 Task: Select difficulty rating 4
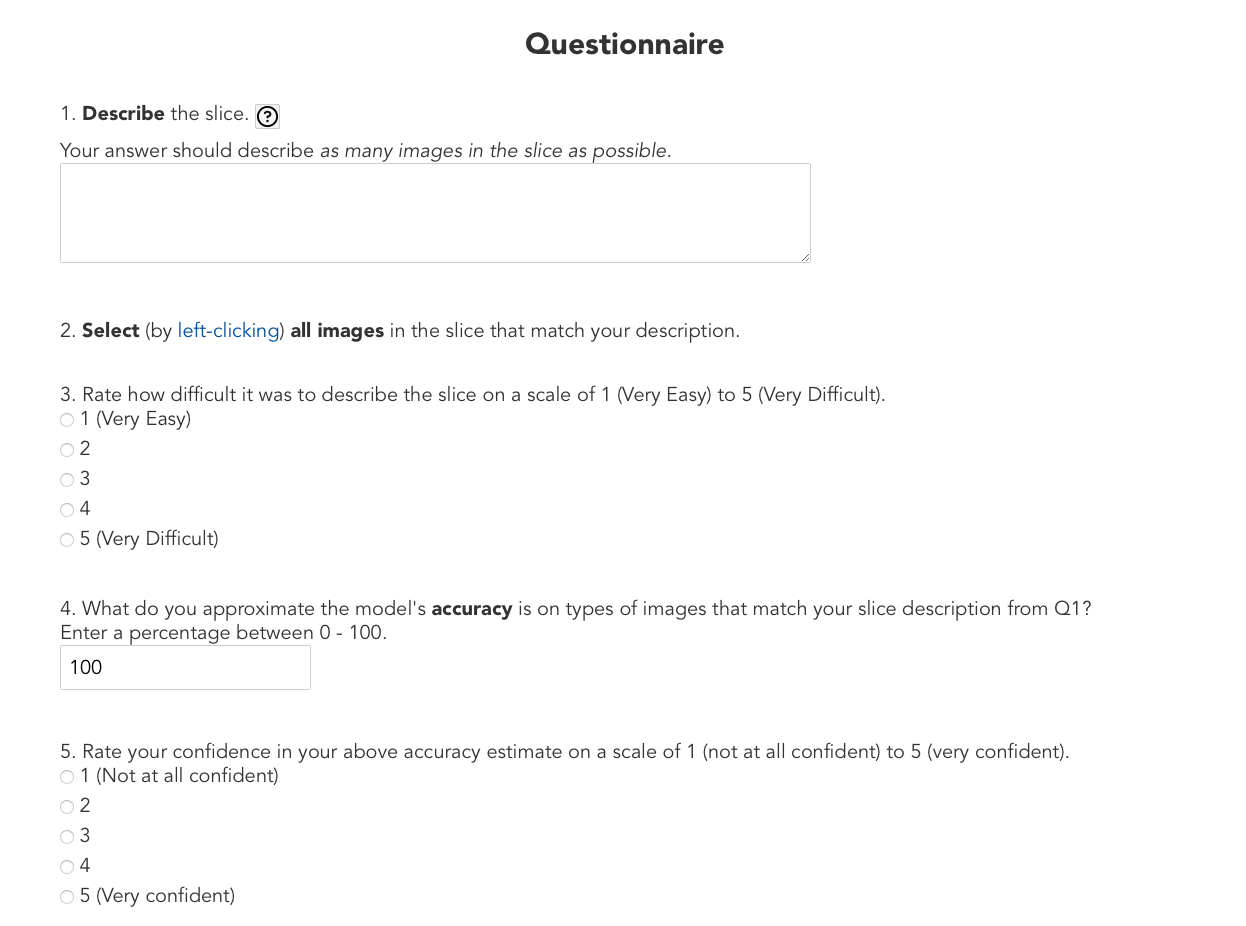point(67,510)
